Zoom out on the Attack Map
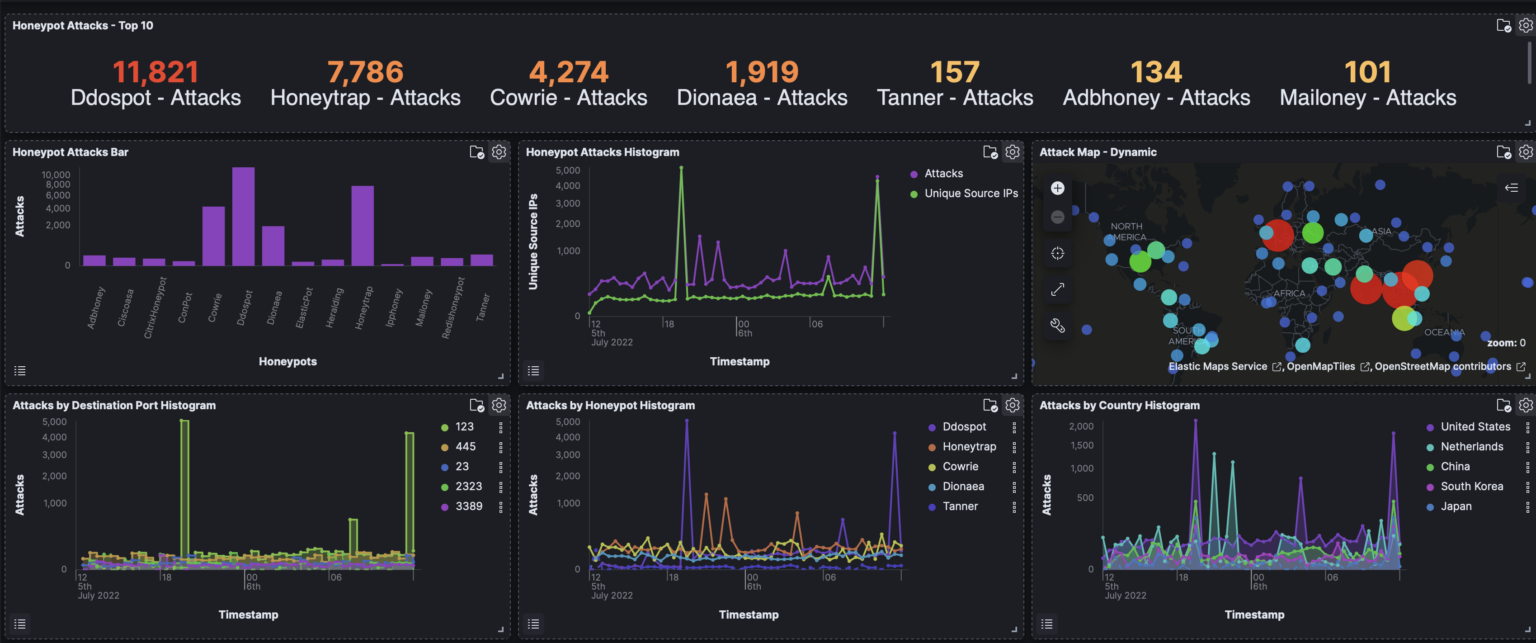Image resolution: width=1536 pixels, height=643 pixels. point(1057,217)
